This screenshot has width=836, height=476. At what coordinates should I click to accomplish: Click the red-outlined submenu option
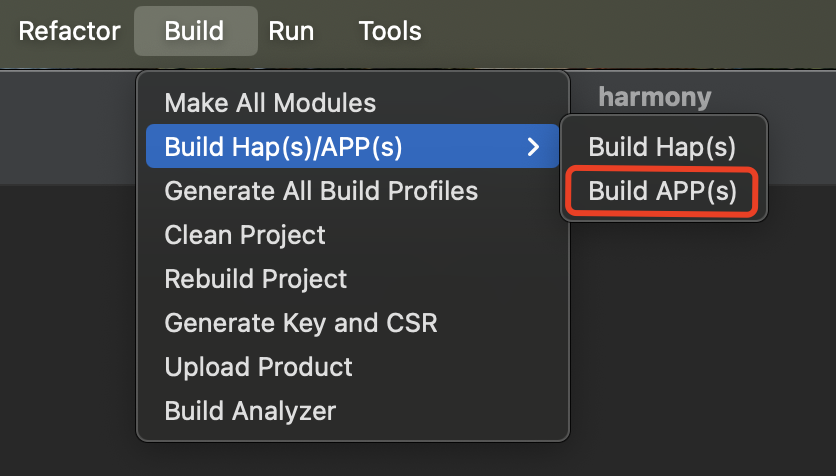[x=662, y=191]
